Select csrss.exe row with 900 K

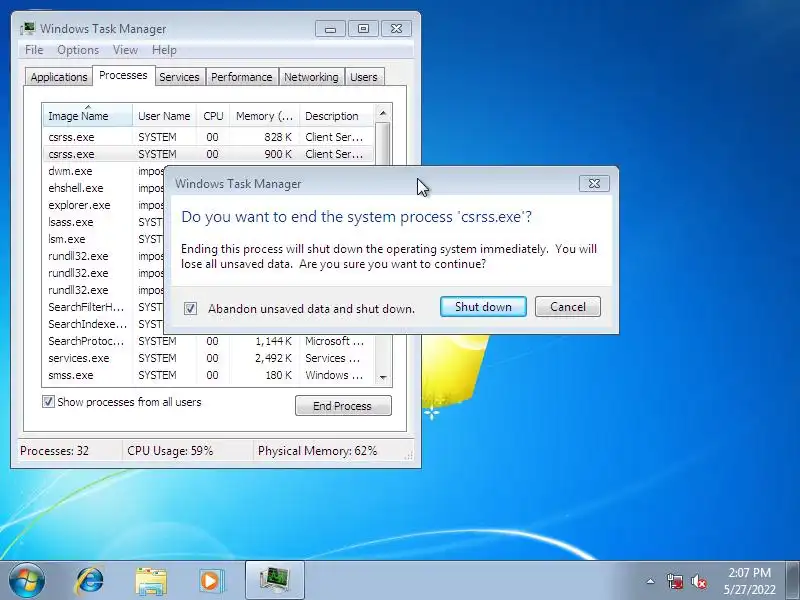click(x=208, y=154)
